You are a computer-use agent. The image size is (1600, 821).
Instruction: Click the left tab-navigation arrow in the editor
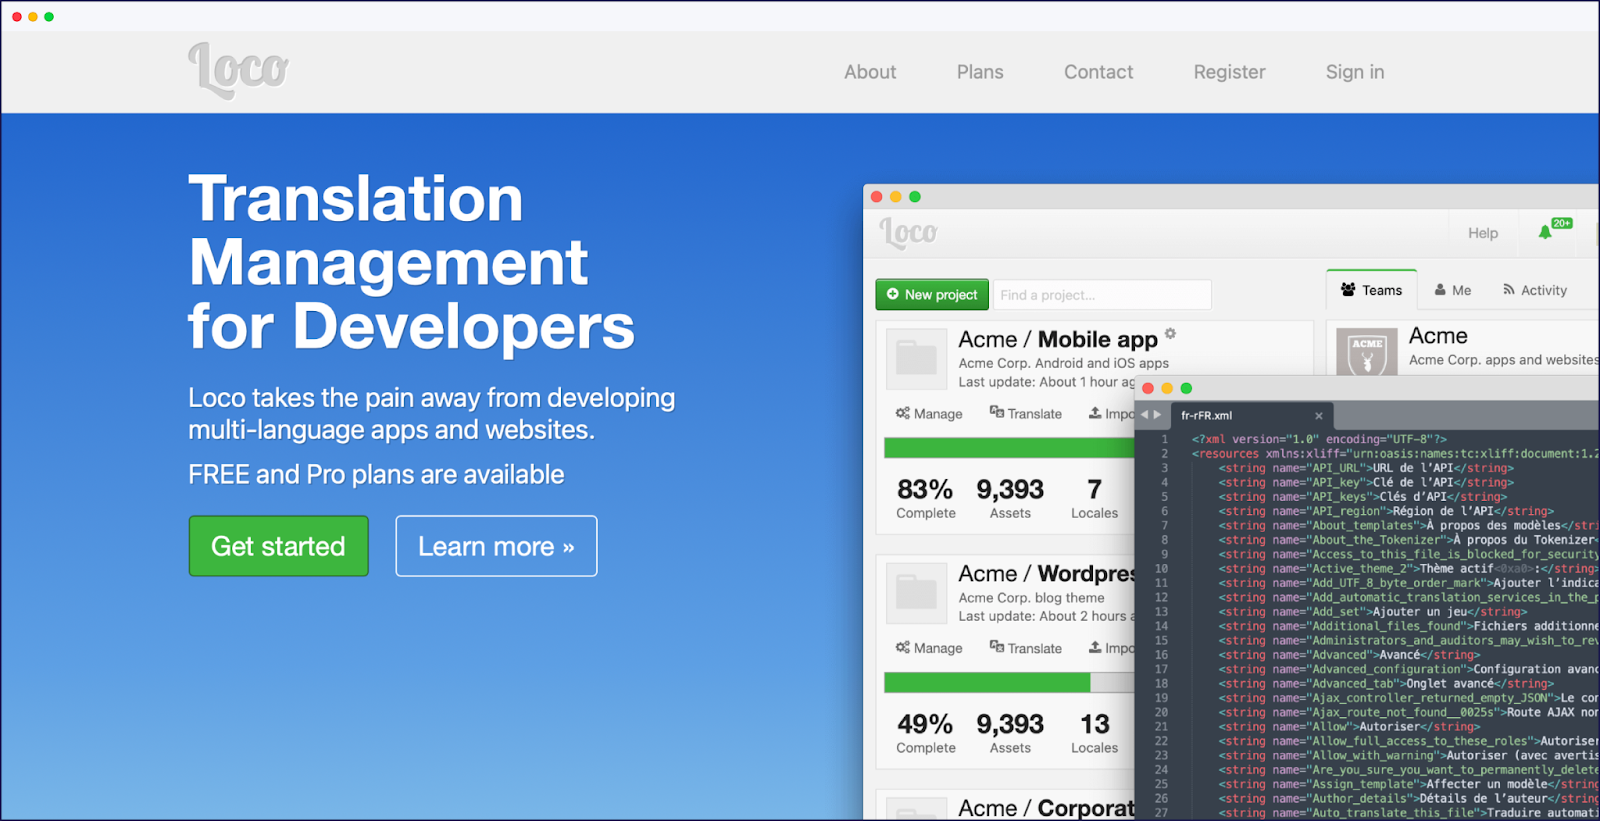point(1145,415)
